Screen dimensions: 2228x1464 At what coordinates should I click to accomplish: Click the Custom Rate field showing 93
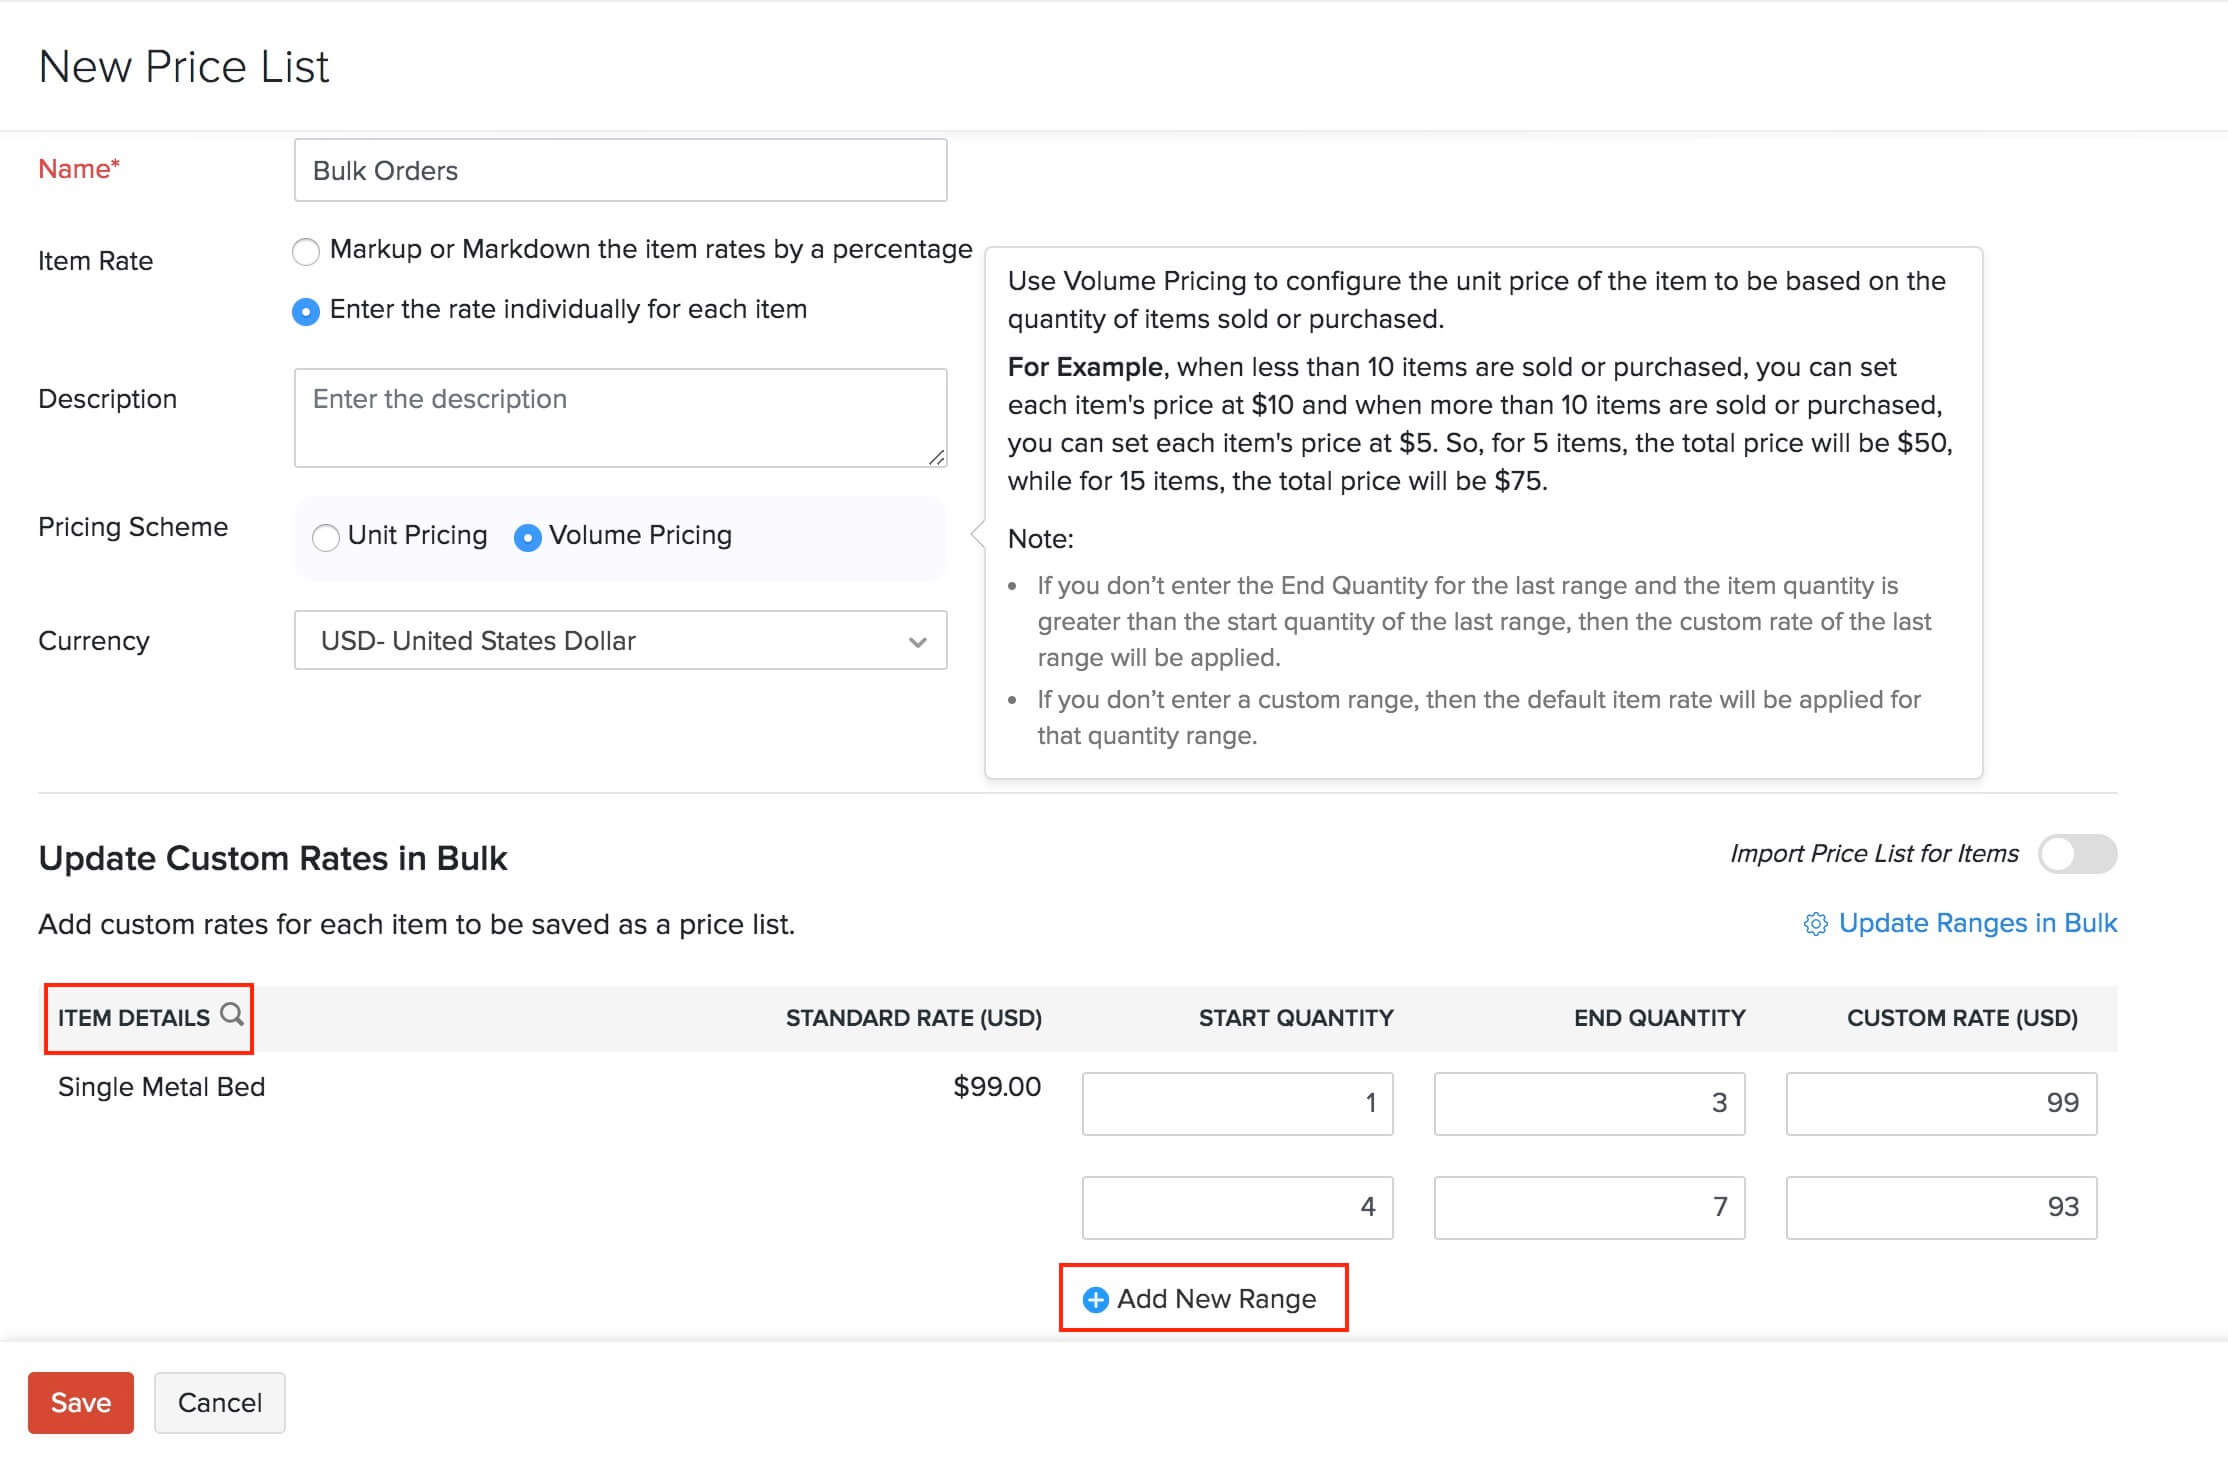pos(1940,1207)
